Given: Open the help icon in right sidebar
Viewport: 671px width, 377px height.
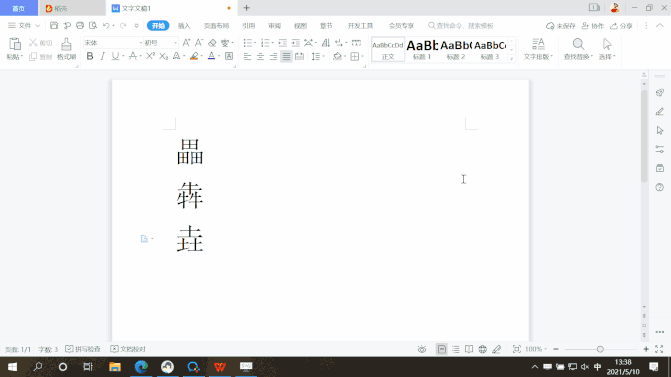Looking at the screenshot, I should pyautogui.click(x=659, y=187).
